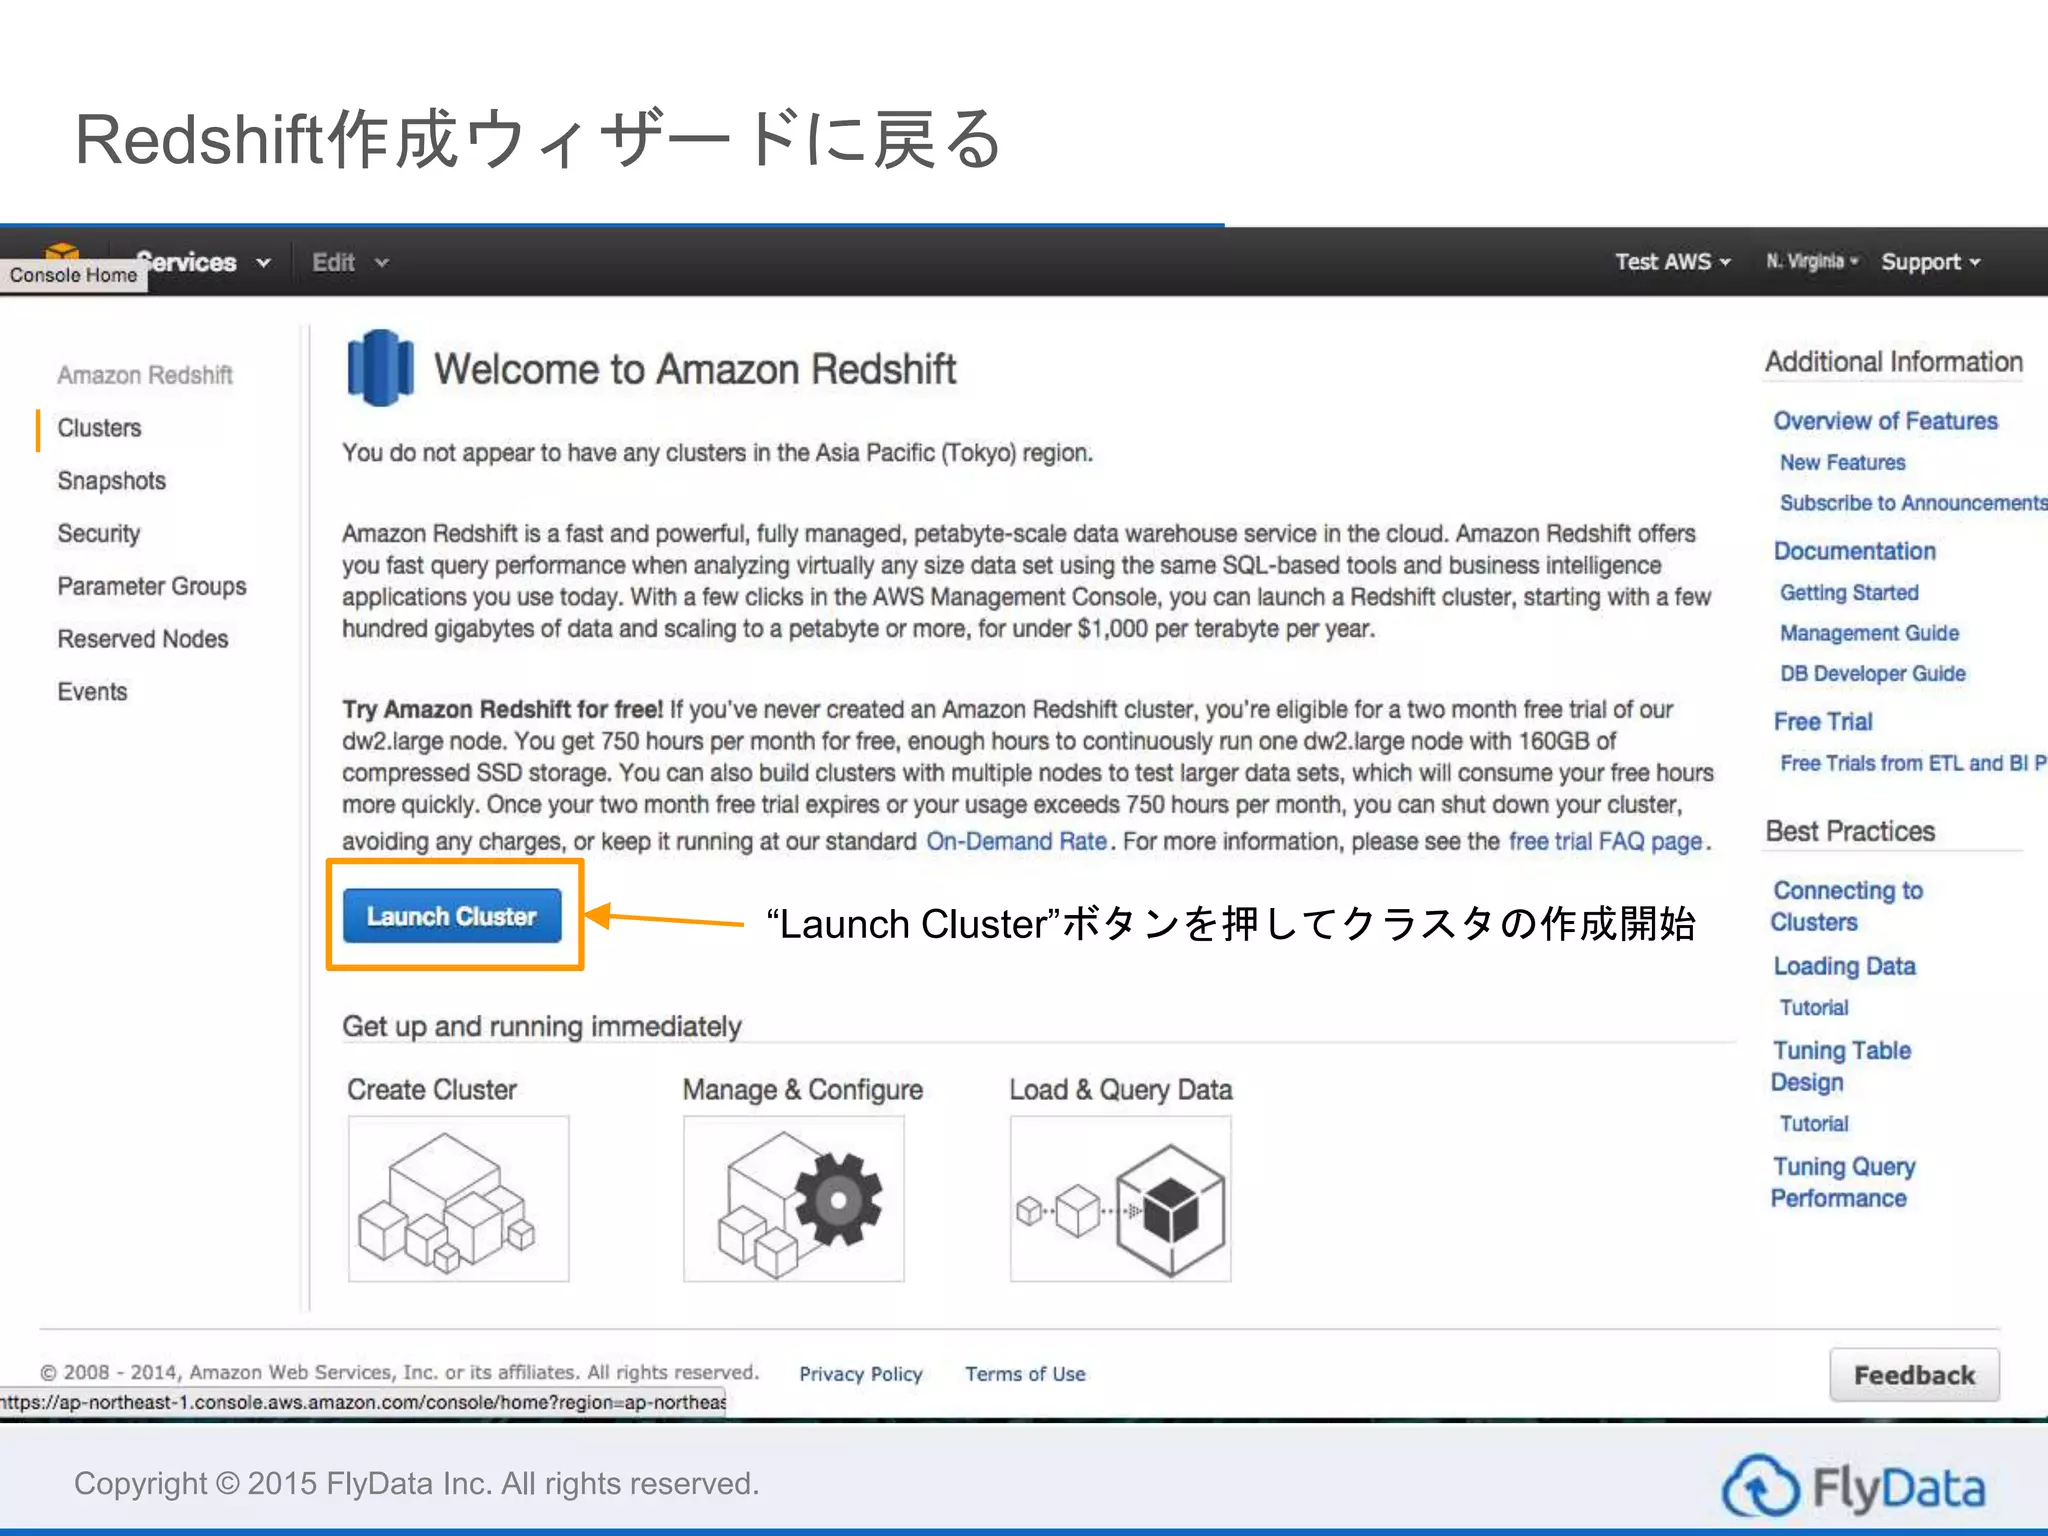The height and width of the screenshot is (1536, 2048).
Task: Click the Load & Query Data caption text
Action: pyautogui.click(x=1120, y=1089)
